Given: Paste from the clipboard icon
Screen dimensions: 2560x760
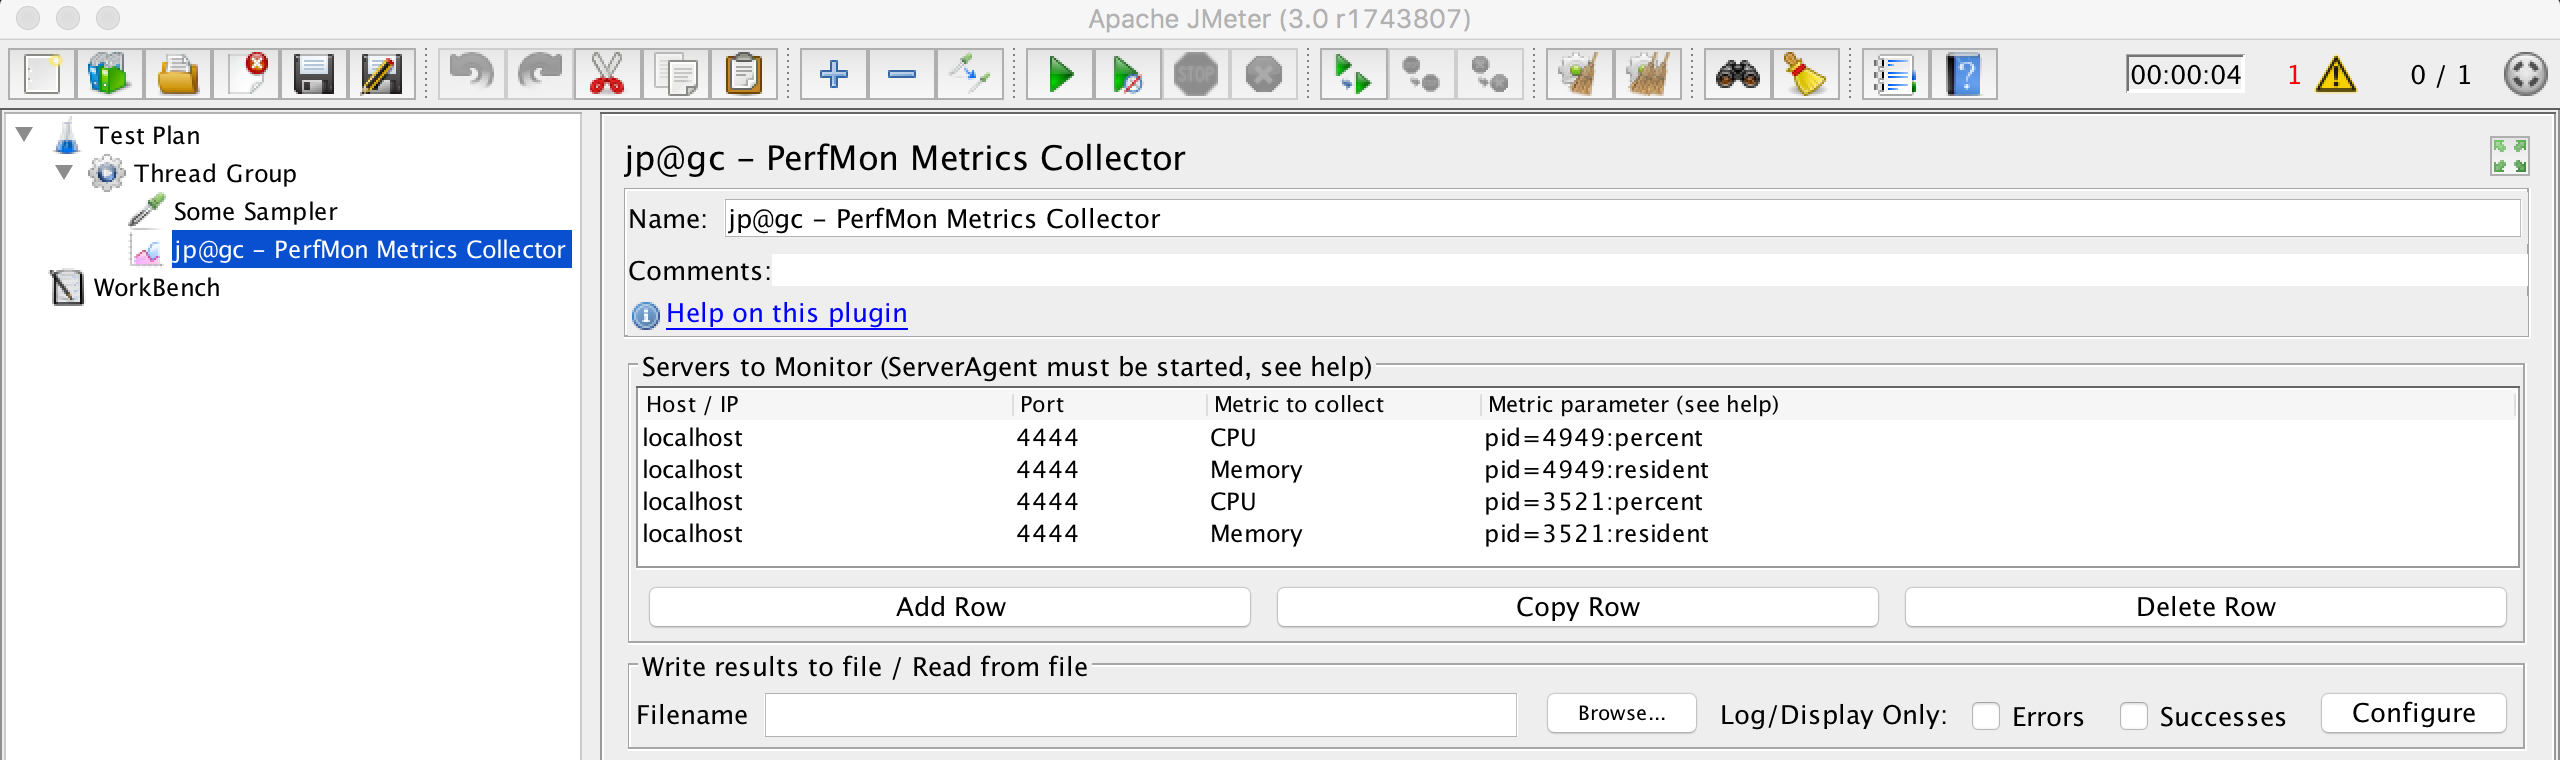Looking at the screenshot, I should tap(744, 74).
